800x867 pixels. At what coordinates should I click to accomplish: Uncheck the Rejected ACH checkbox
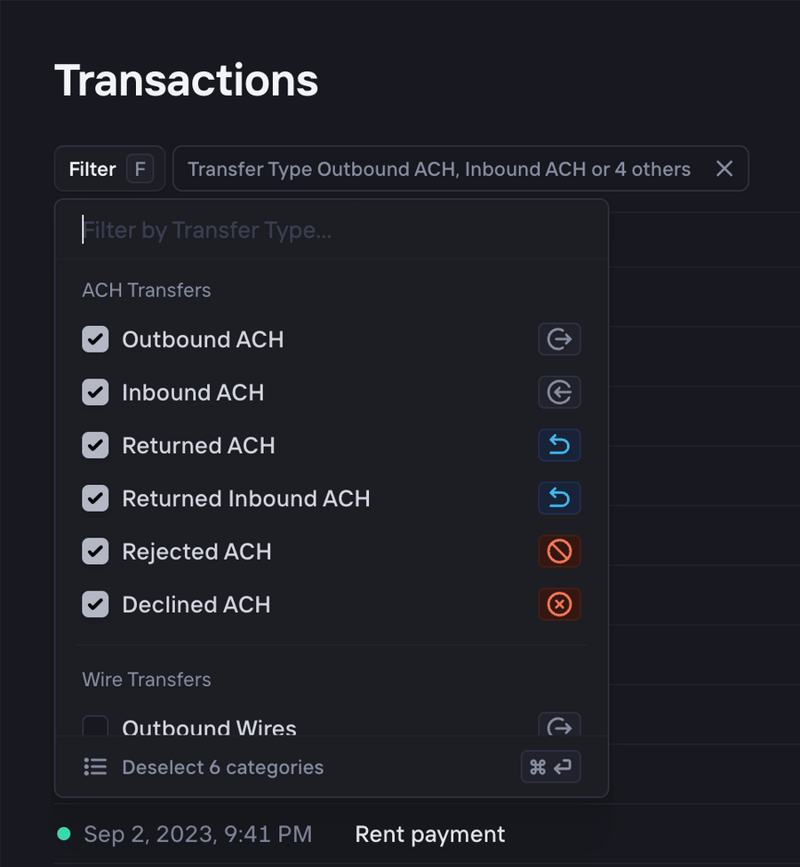95,551
